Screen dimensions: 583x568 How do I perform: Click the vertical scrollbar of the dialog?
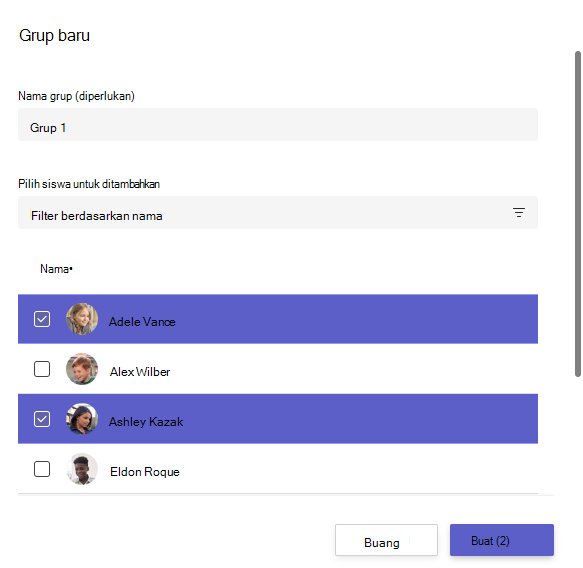pyautogui.click(x=578, y=214)
